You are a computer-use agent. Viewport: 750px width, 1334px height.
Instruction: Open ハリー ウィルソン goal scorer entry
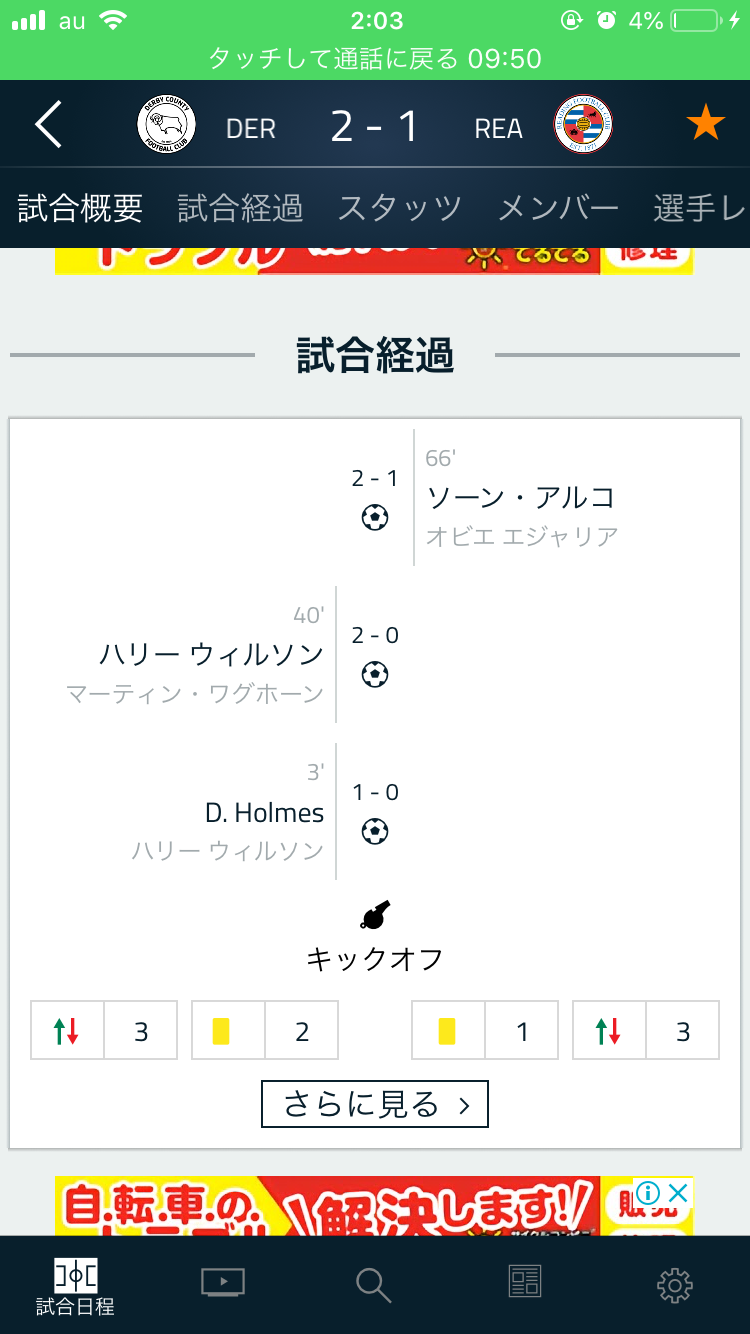point(211,654)
